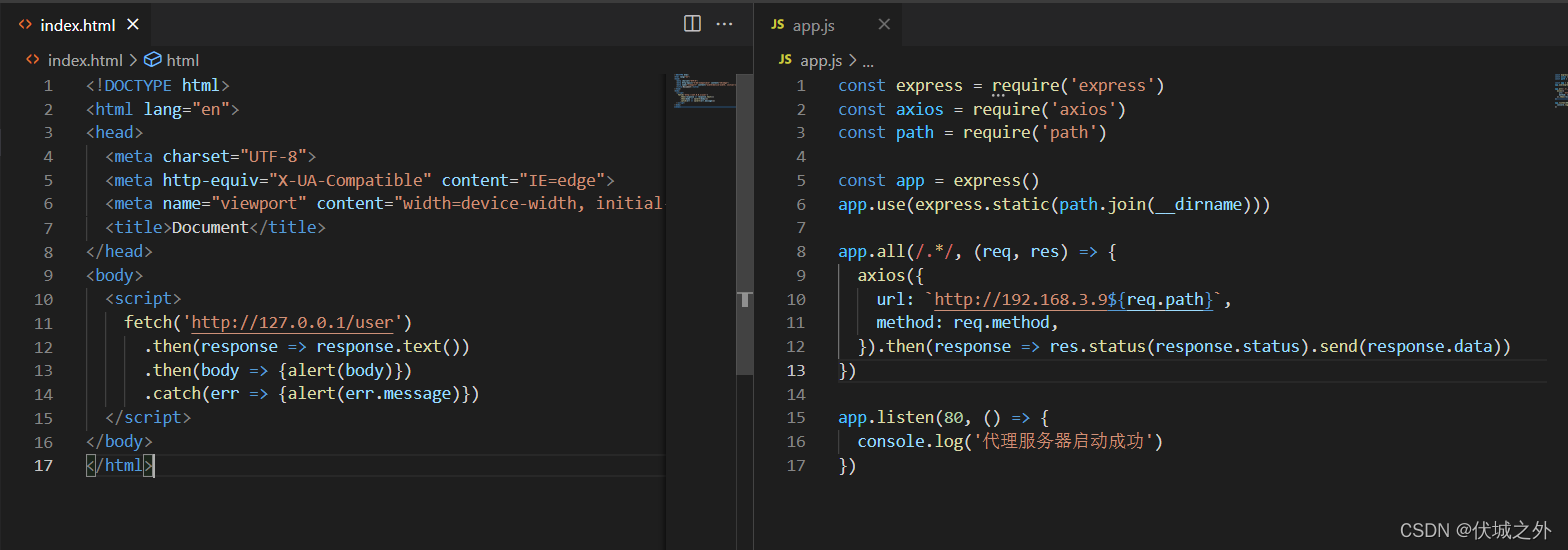Screen dimensions: 1568x550
Task: Click the <!DOCTYPE html> line
Action: [158, 86]
